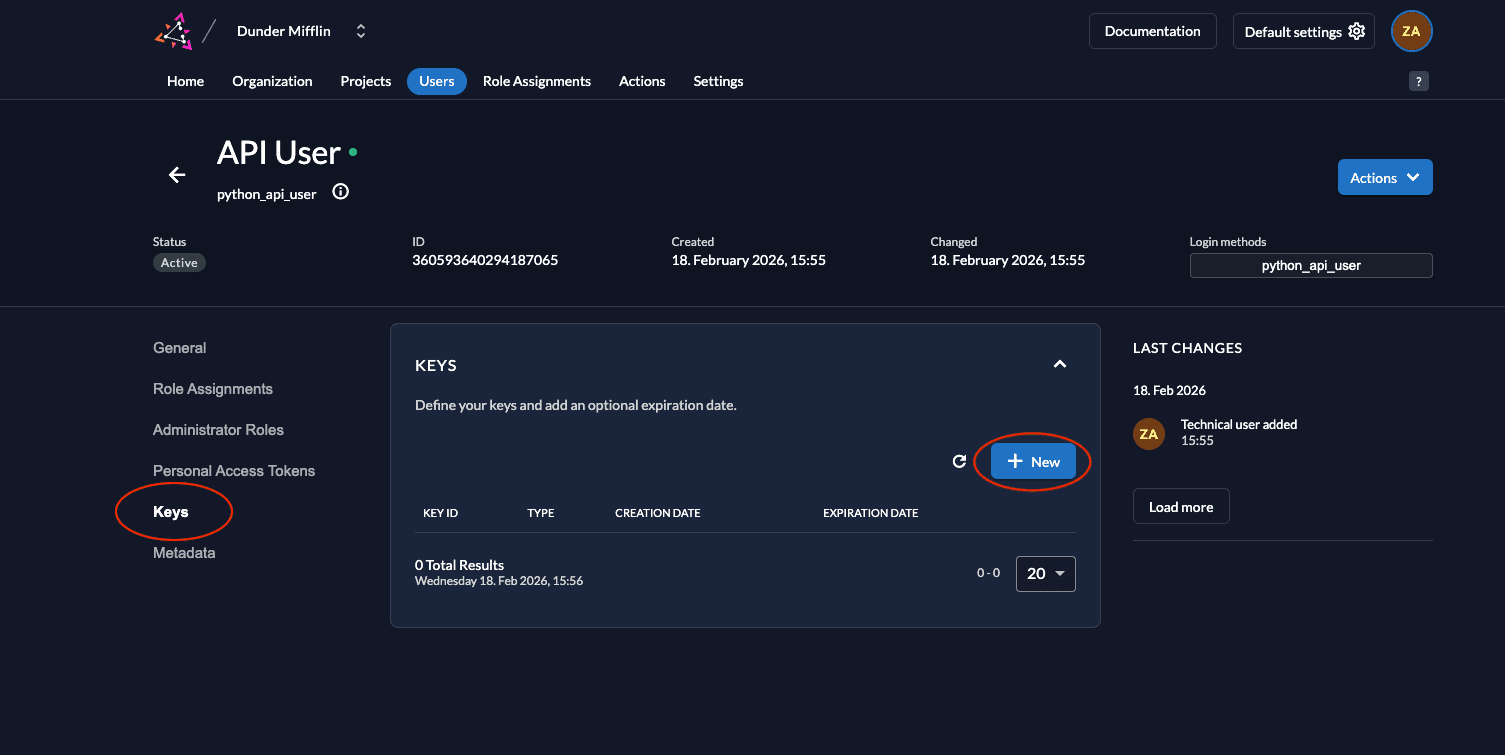Click the ZA avatar in Last Changes
Viewport: 1505px width, 755px height.
pos(1149,433)
